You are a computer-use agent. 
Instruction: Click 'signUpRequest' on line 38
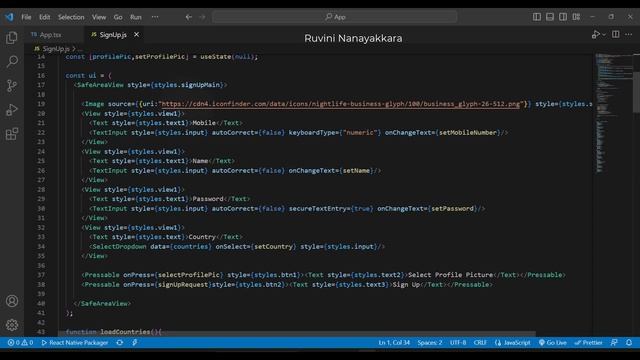183,284
